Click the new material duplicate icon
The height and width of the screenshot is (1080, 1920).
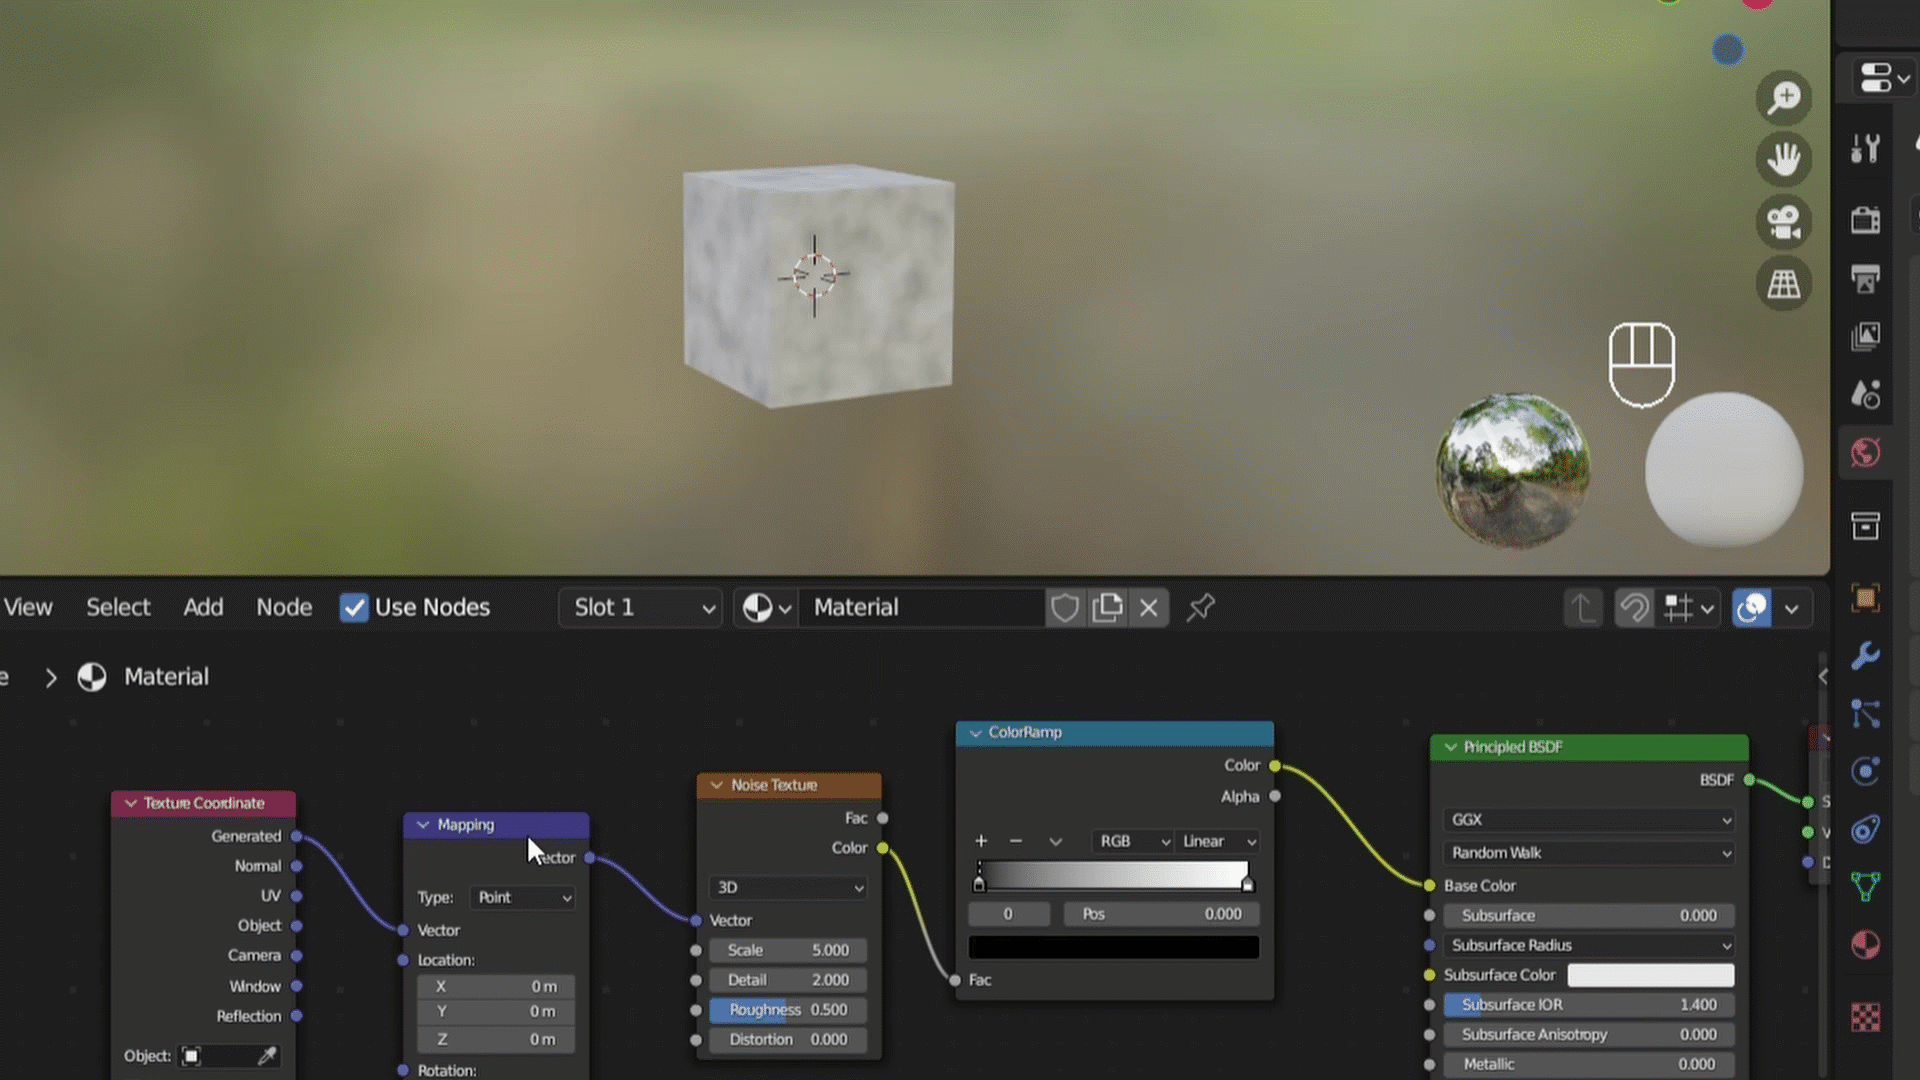pyautogui.click(x=1107, y=607)
